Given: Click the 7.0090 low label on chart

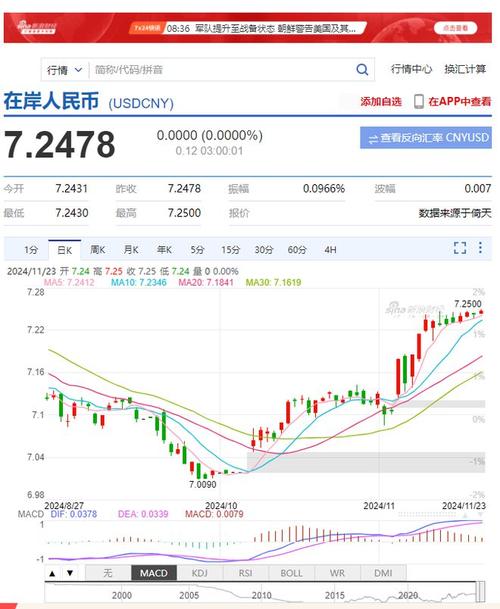Looking at the screenshot, I should 202,484.
